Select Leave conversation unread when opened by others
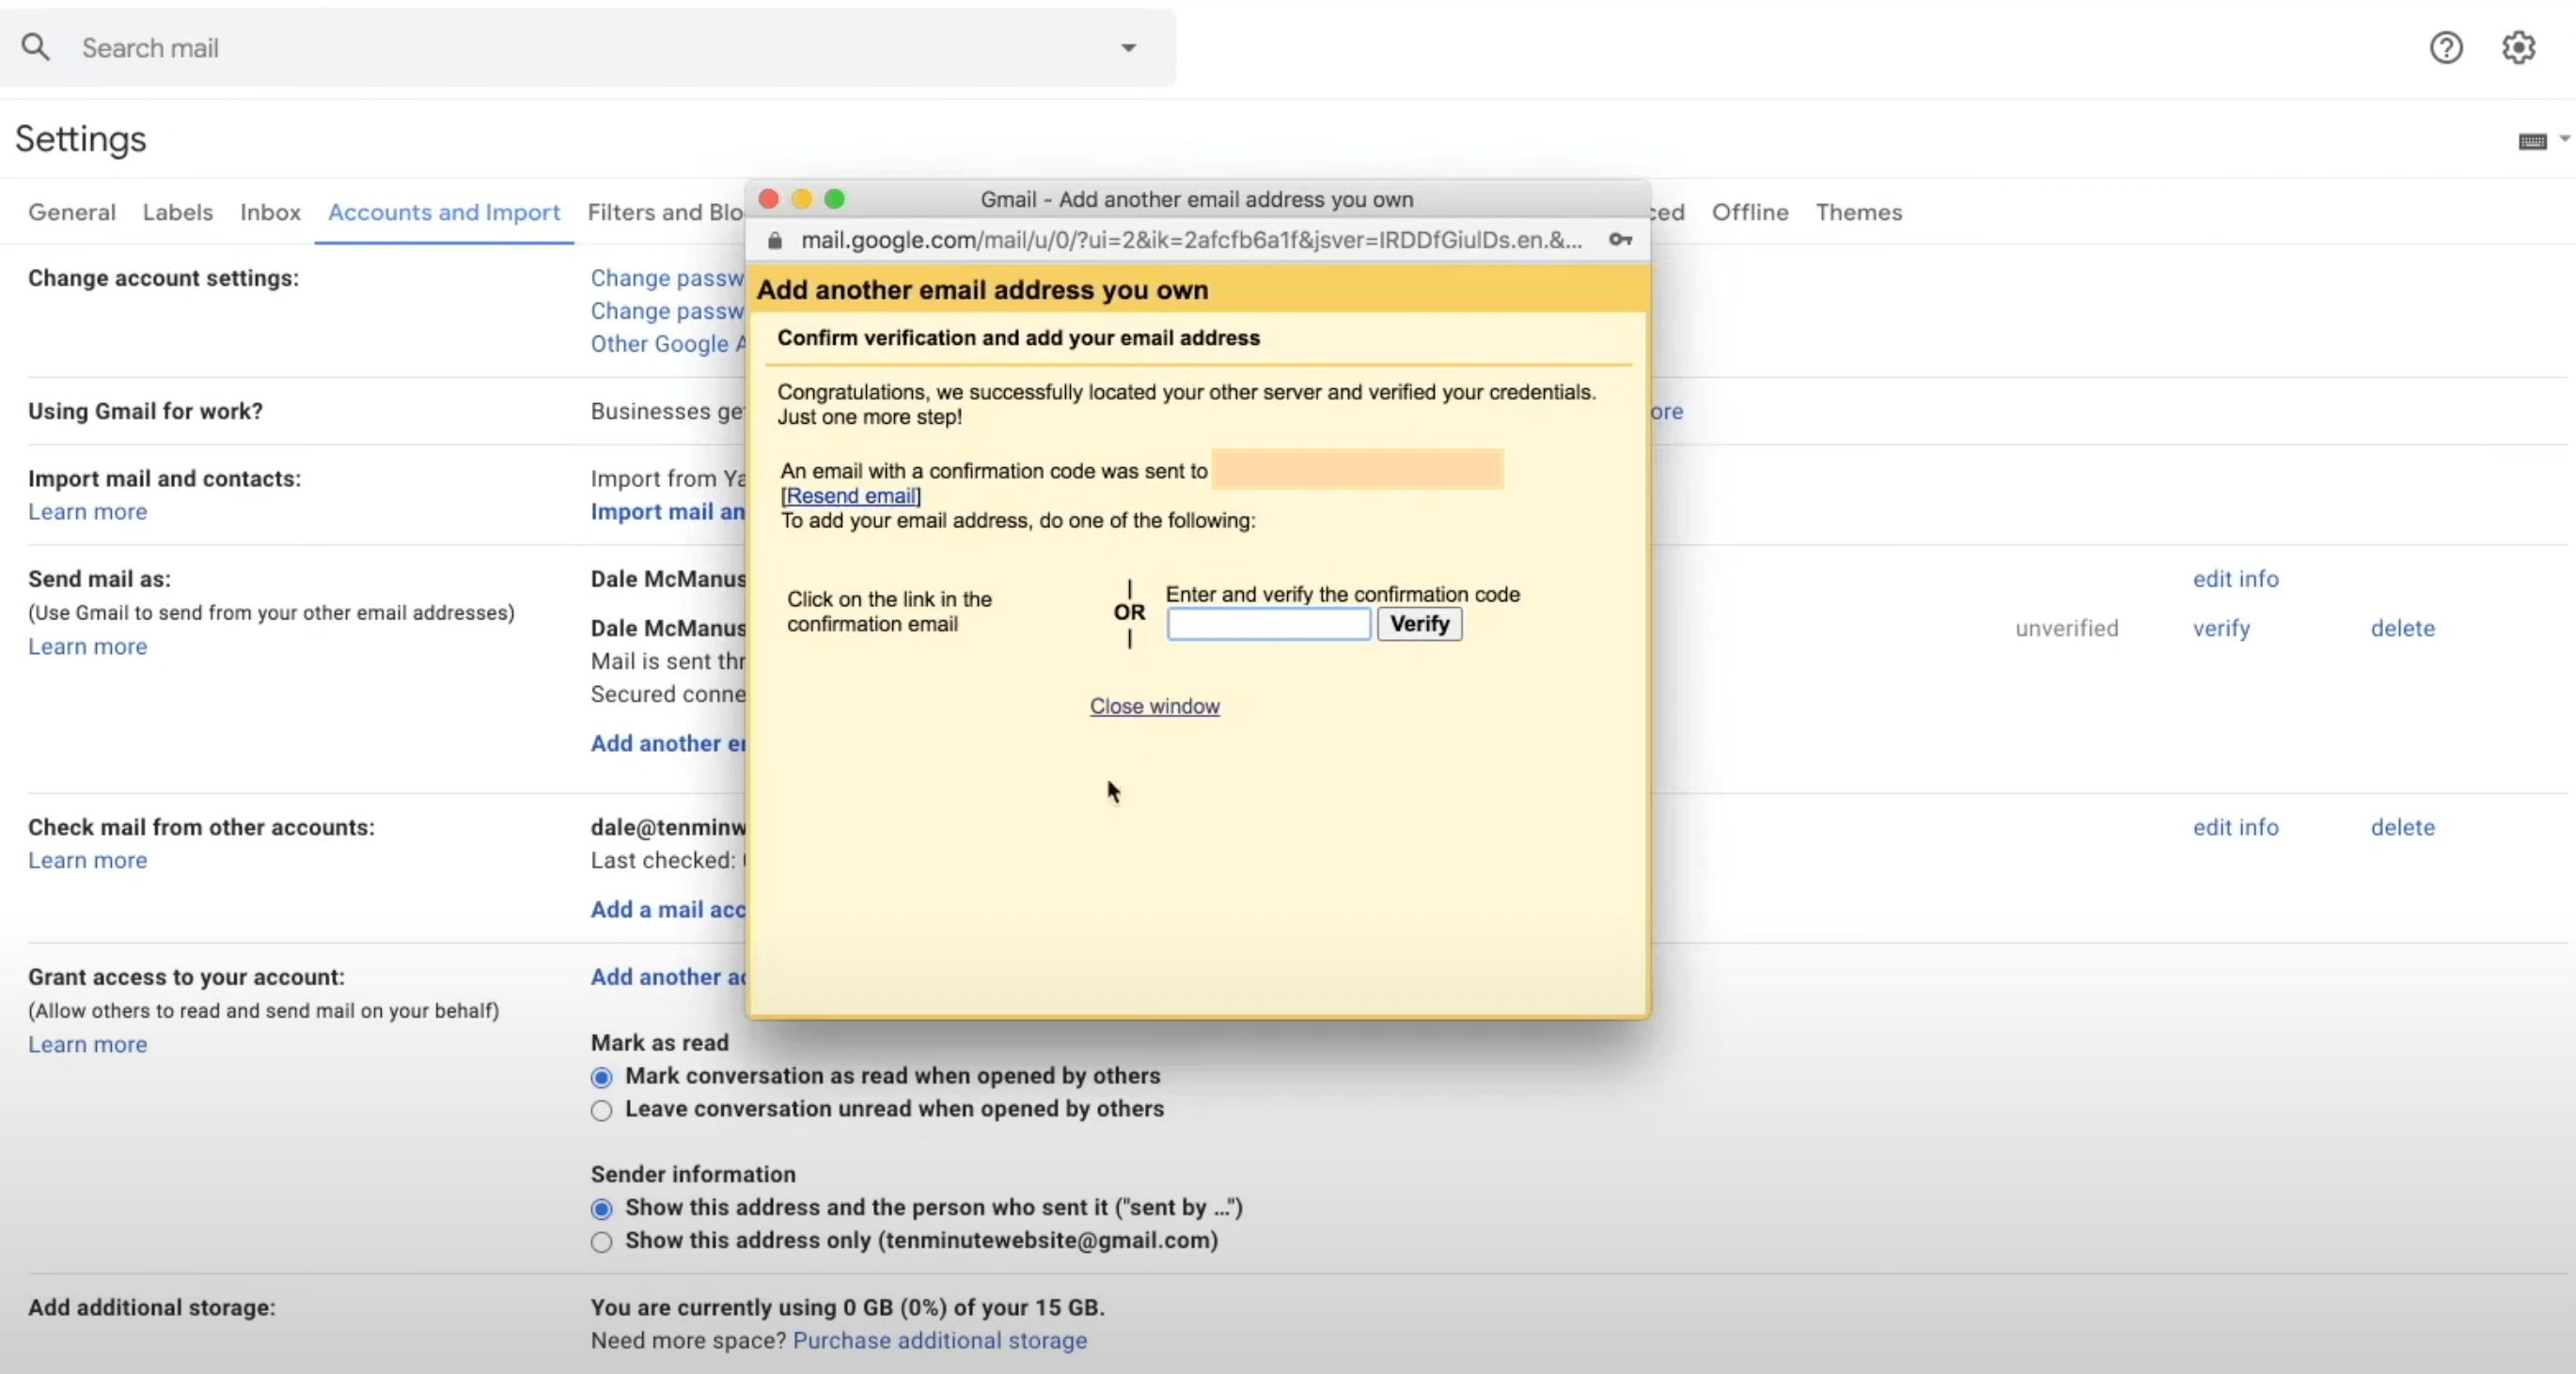2576x1374 pixels. click(601, 1110)
